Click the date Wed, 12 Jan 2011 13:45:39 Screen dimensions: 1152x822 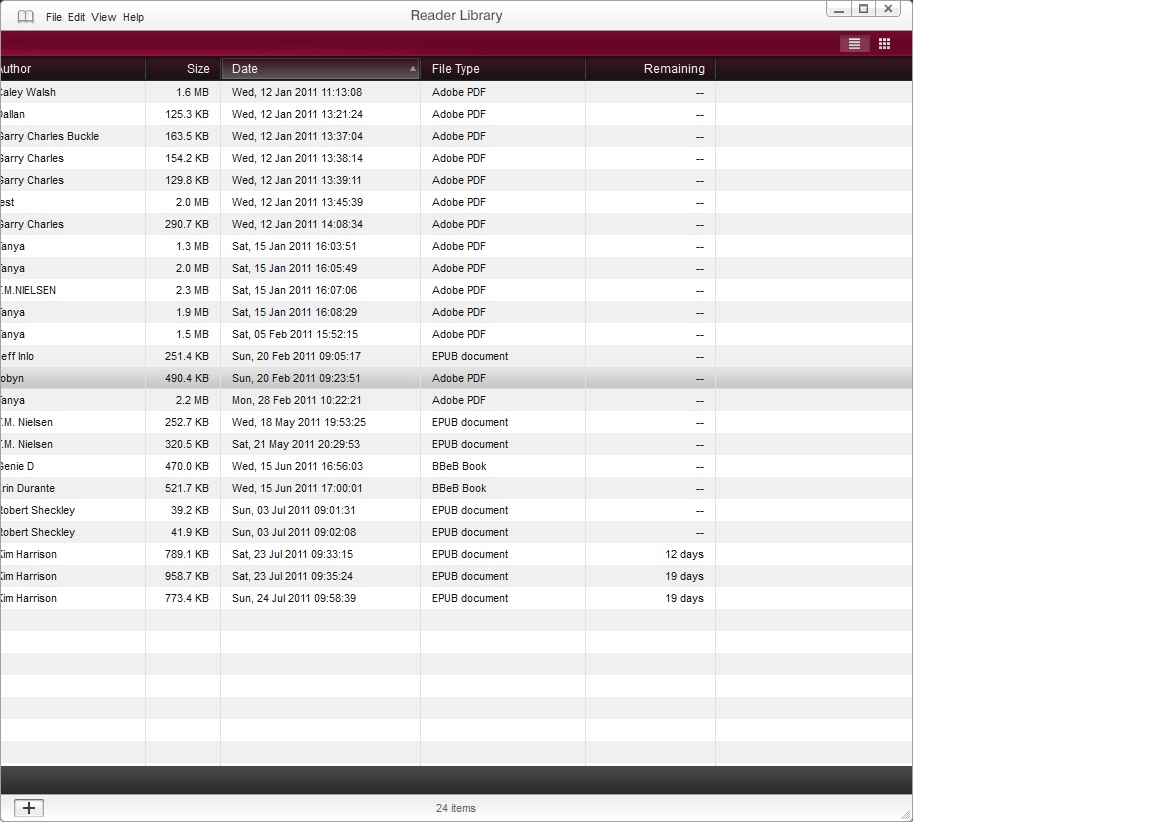point(297,203)
